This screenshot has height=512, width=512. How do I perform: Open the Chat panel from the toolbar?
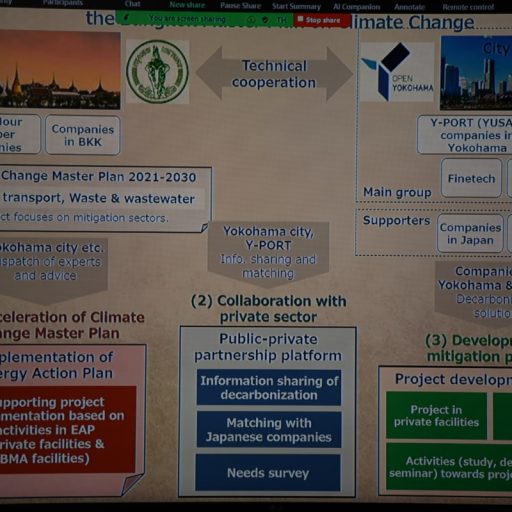click(x=132, y=4)
